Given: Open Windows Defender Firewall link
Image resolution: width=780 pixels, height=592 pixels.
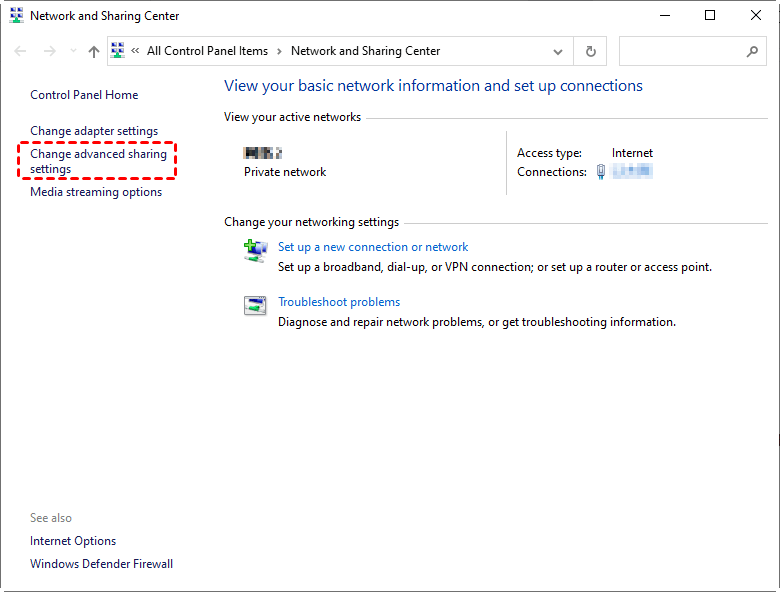Looking at the screenshot, I should point(101,564).
